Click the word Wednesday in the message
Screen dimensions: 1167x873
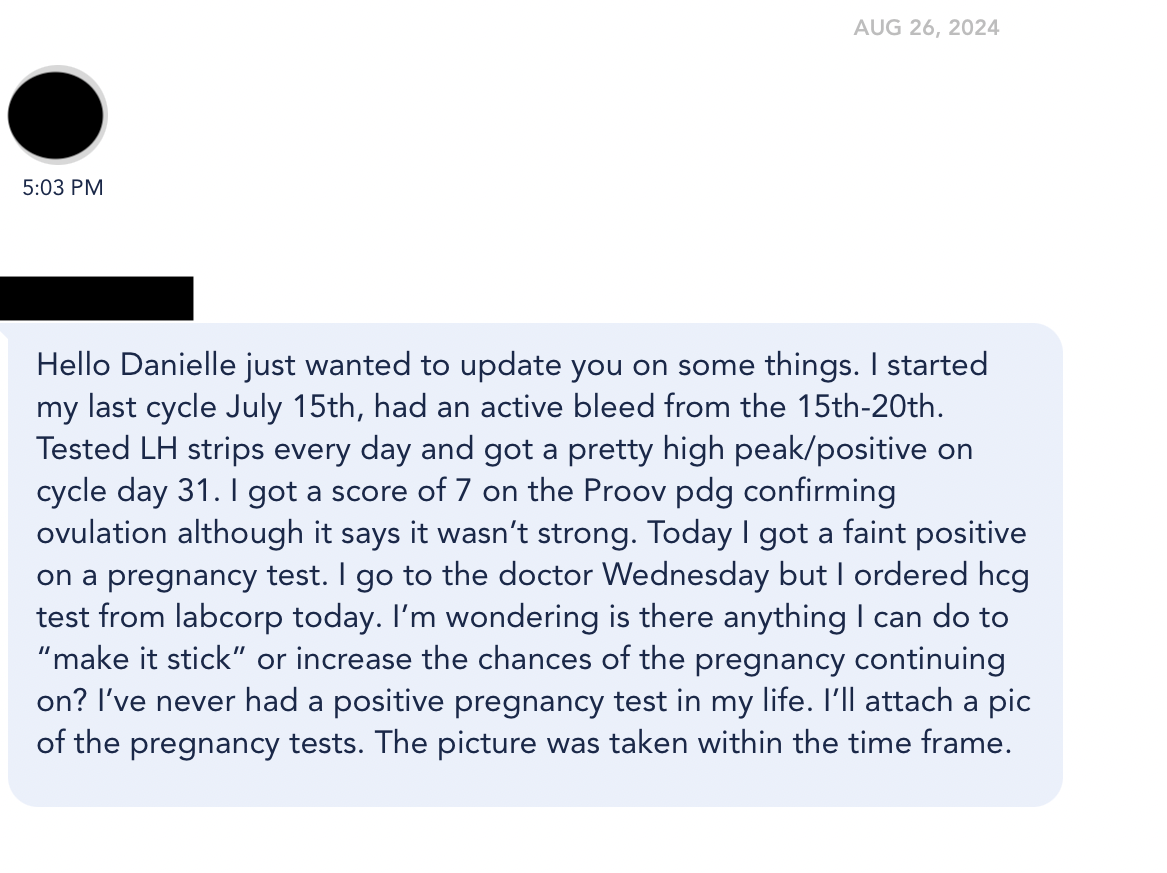coord(685,575)
